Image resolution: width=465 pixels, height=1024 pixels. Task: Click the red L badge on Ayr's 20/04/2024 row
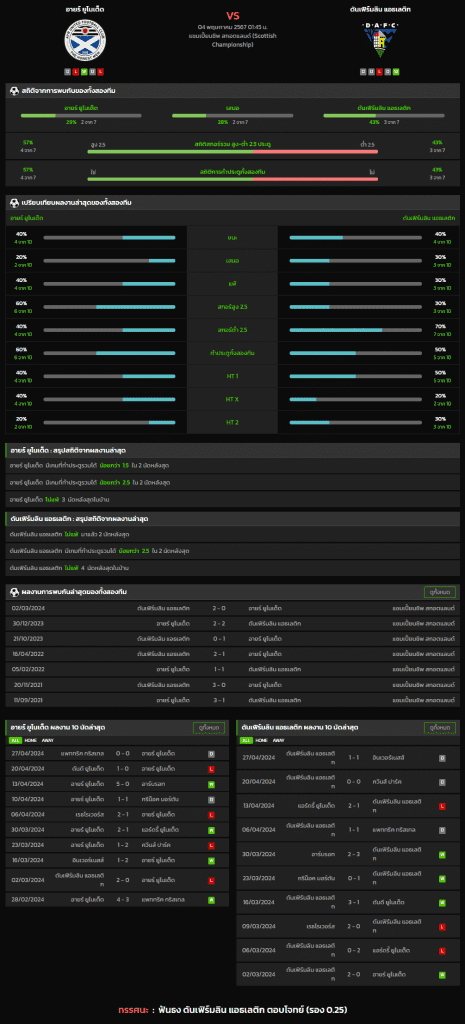(211, 769)
